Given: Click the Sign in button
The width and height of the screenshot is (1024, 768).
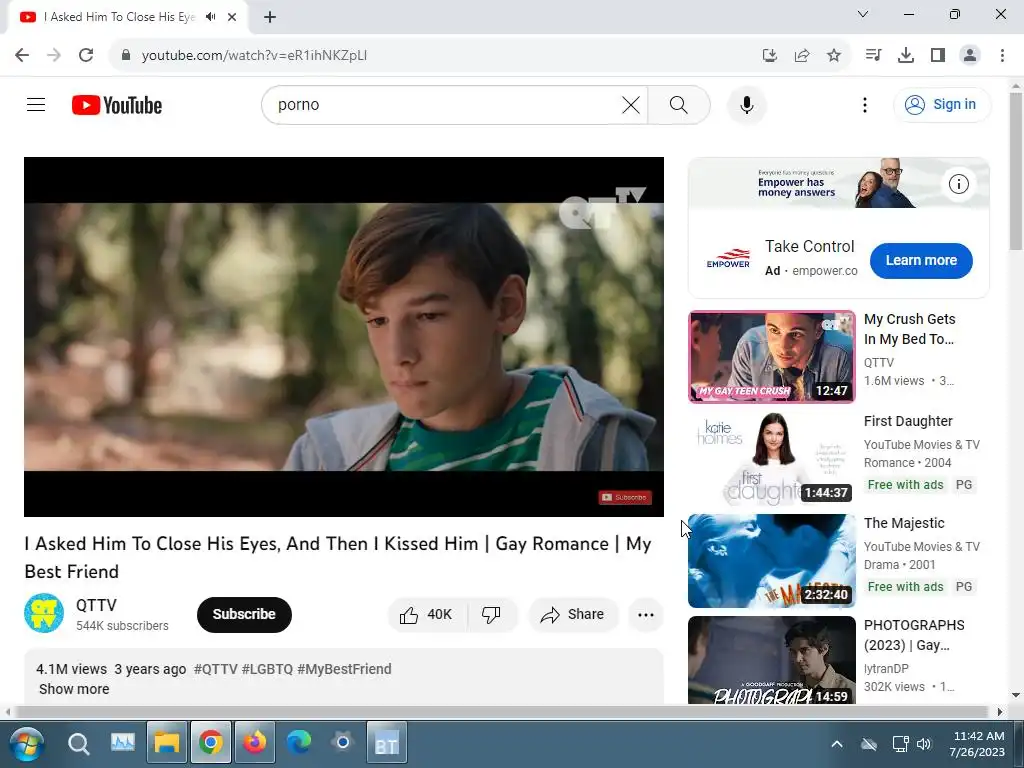Looking at the screenshot, I should click(x=942, y=104).
